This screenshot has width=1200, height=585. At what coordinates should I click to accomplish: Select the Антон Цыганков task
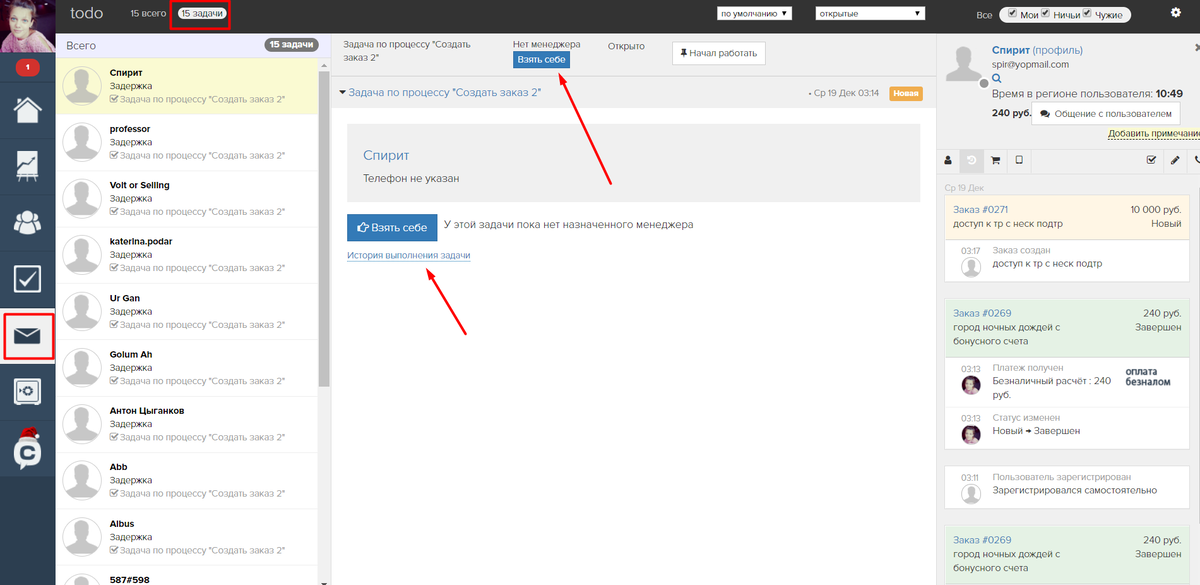(x=188, y=423)
